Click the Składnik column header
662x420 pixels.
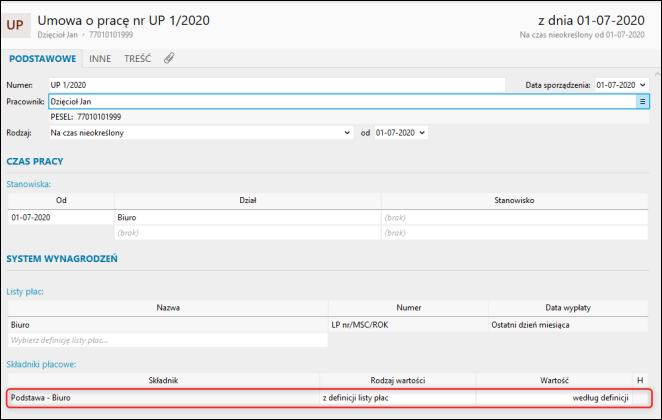[163, 380]
